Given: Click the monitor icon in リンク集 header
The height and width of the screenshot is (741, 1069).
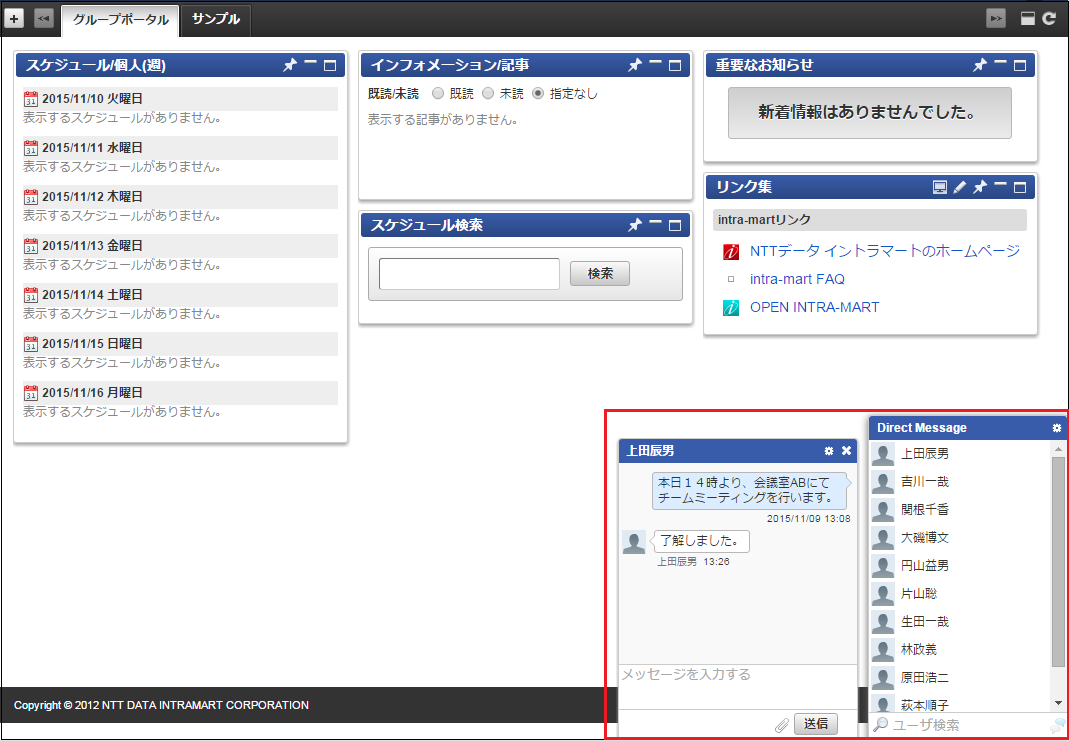Looking at the screenshot, I should [940, 187].
